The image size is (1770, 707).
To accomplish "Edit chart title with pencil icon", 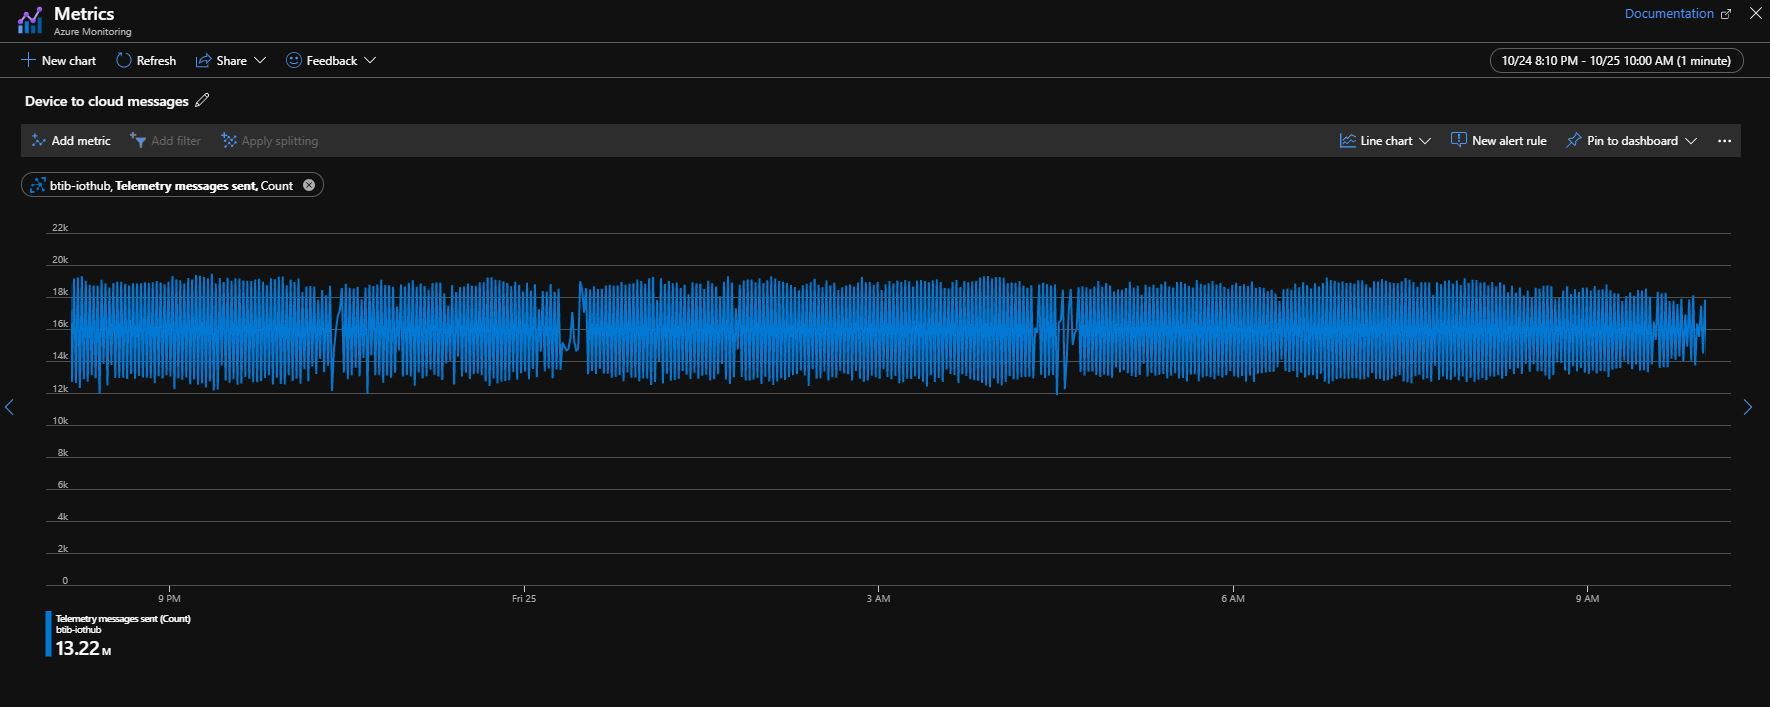I will (x=202, y=100).
